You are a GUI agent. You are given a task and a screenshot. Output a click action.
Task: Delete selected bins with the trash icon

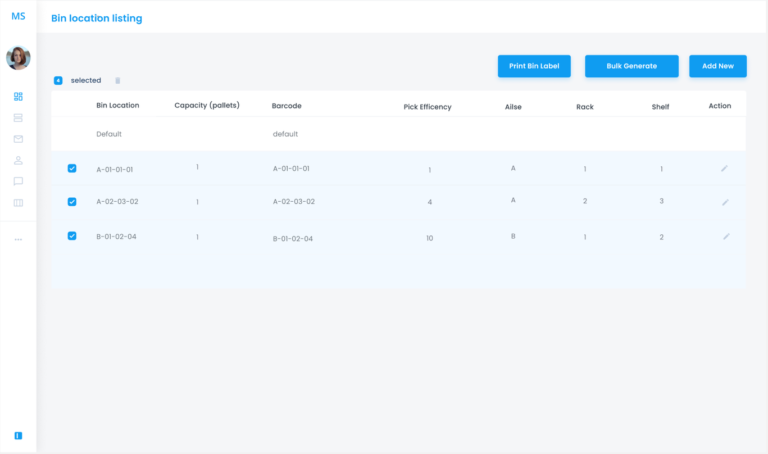pos(117,81)
